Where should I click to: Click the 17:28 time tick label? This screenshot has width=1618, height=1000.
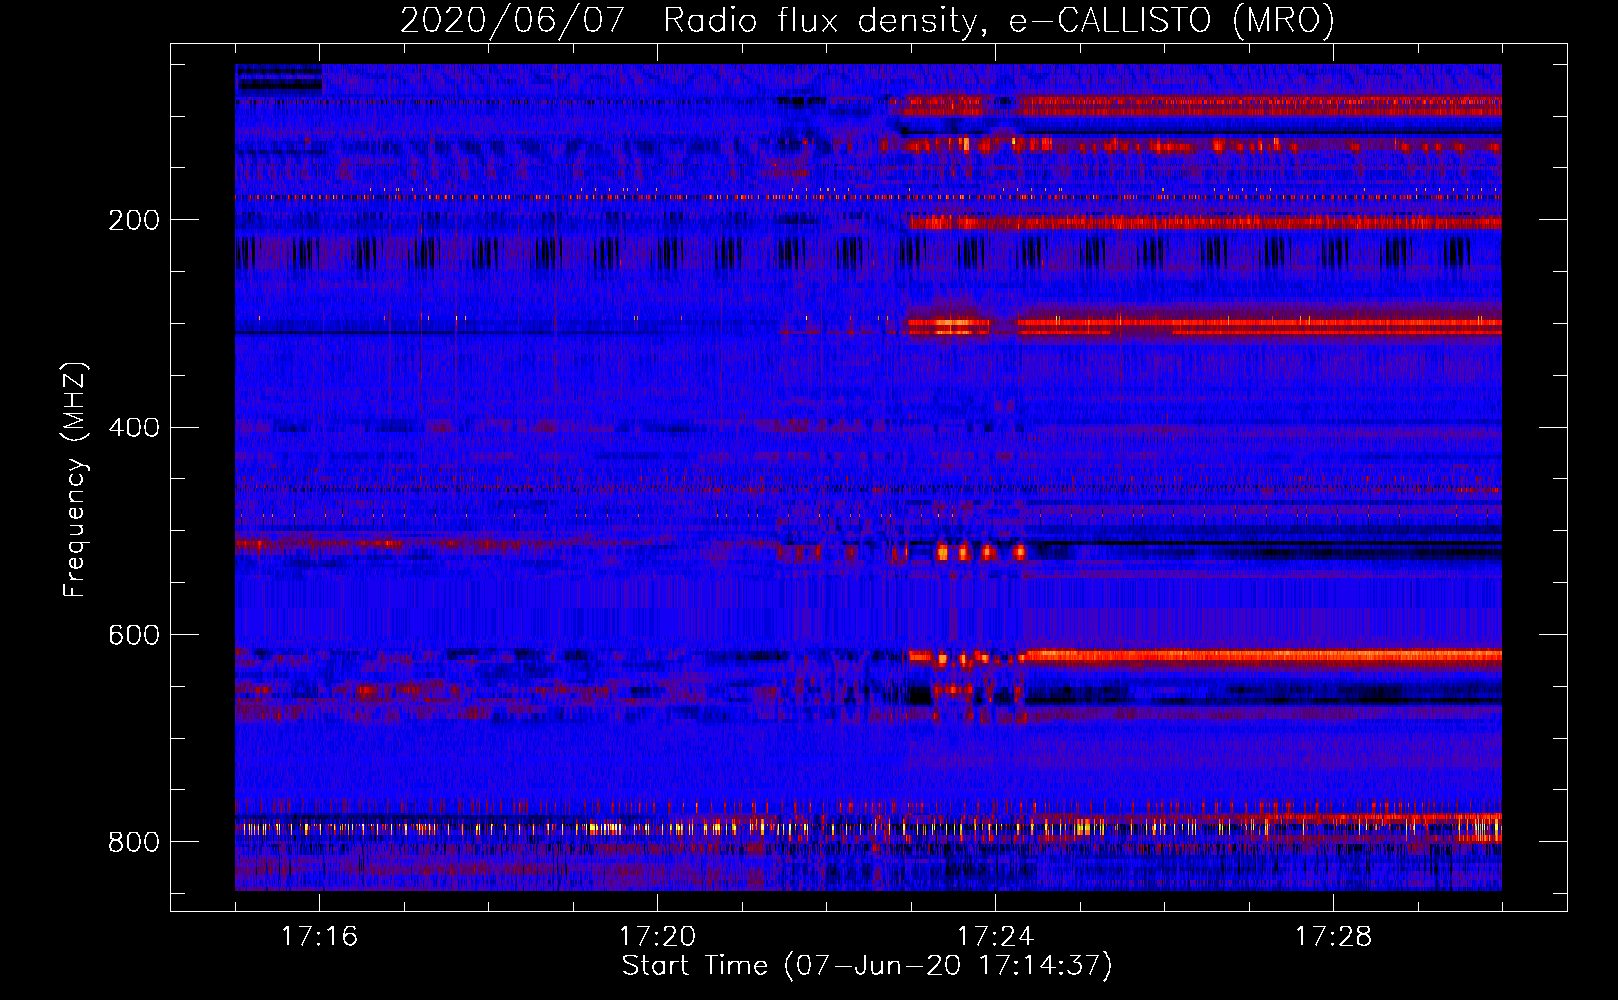[x=1333, y=936]
